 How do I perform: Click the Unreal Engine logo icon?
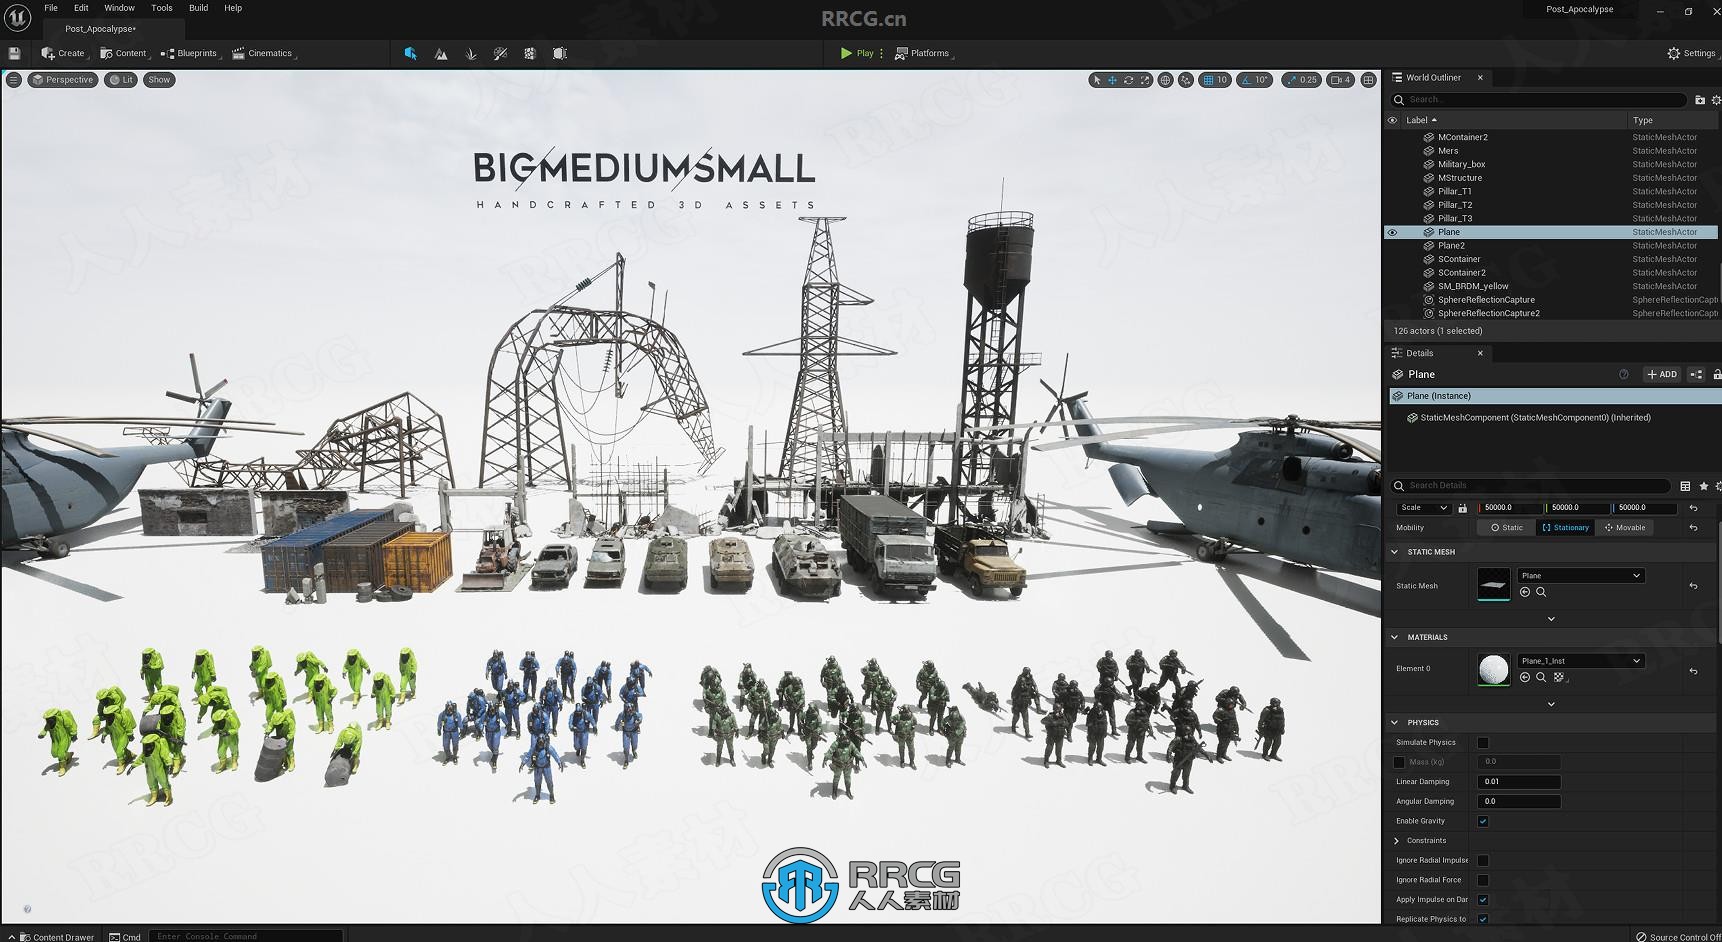point(18,18)
